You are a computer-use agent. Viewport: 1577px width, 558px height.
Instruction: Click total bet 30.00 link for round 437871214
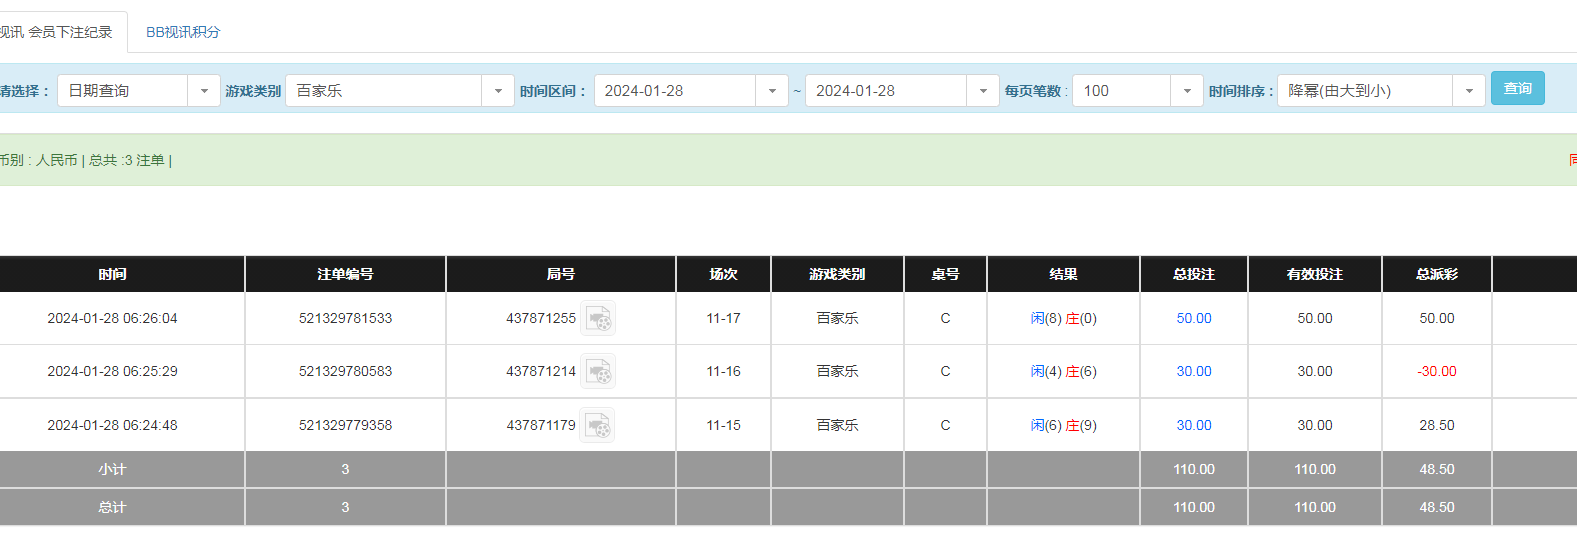pos(1194,372)
